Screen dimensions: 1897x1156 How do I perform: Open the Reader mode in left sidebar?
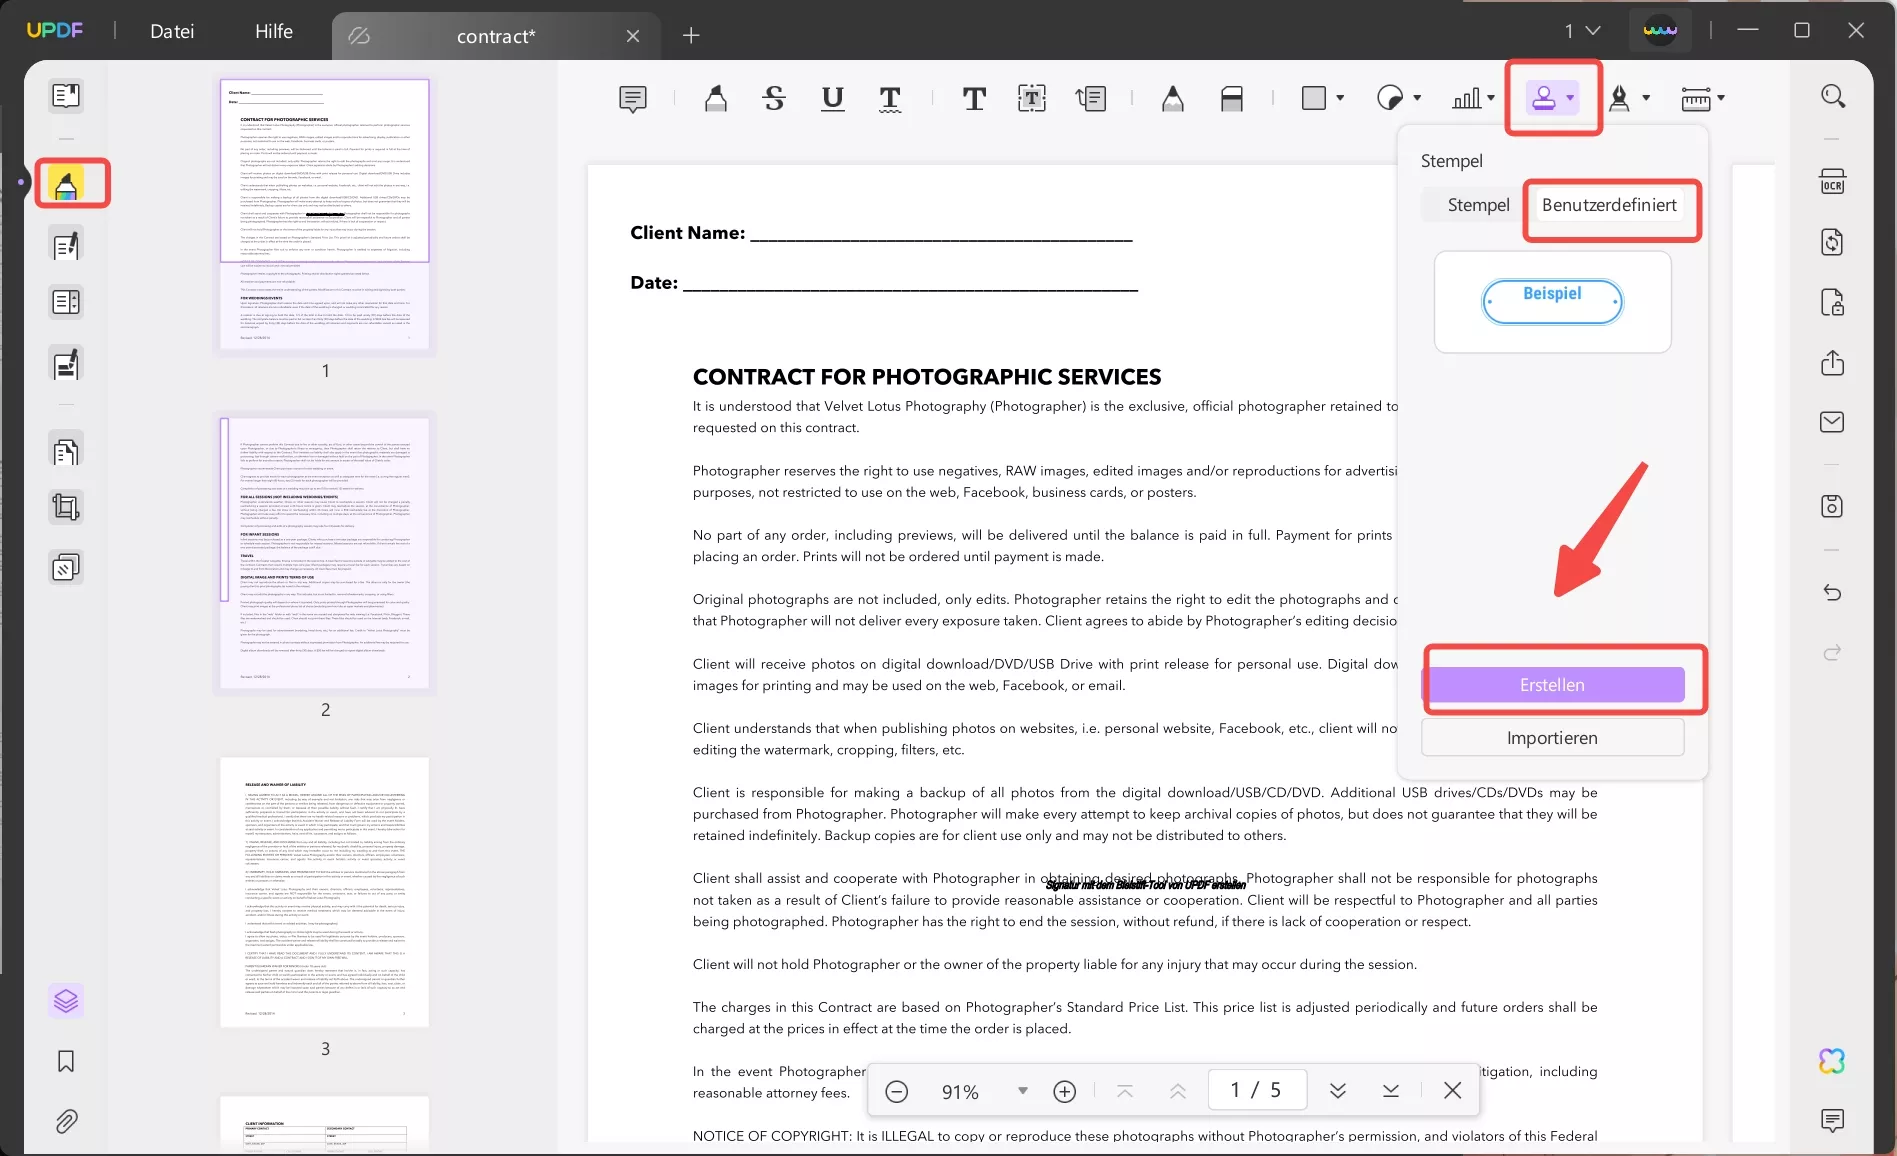pyautogui.click(x=66, y=96)
